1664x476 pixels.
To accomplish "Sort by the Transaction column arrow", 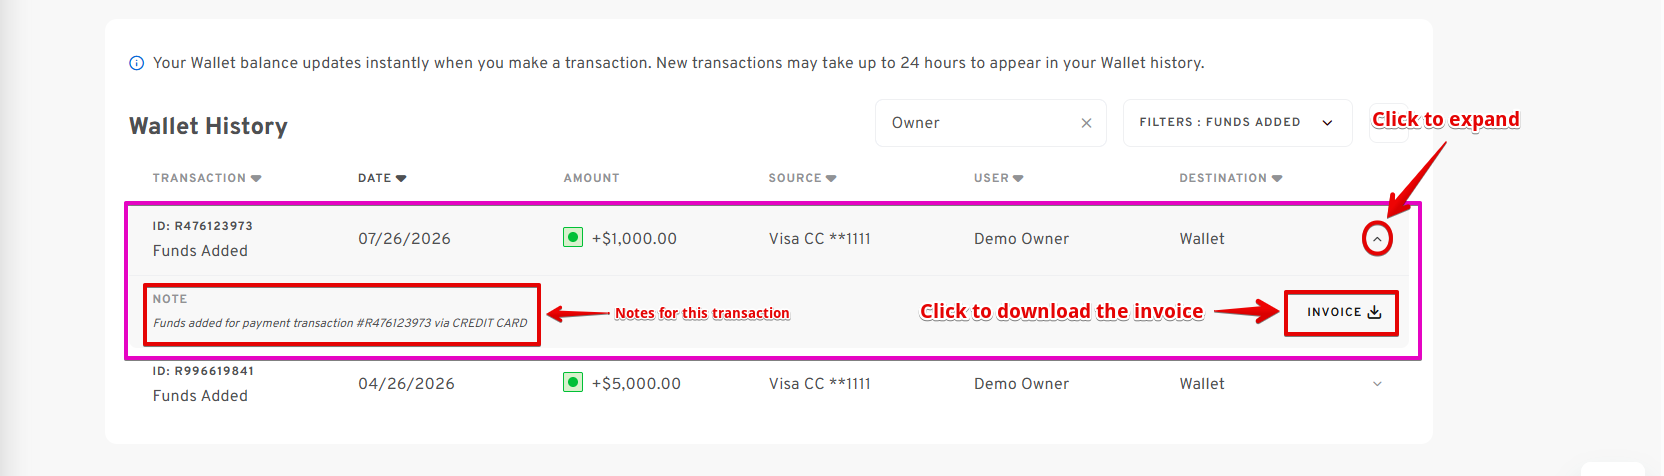I will (x=256, y=178).
